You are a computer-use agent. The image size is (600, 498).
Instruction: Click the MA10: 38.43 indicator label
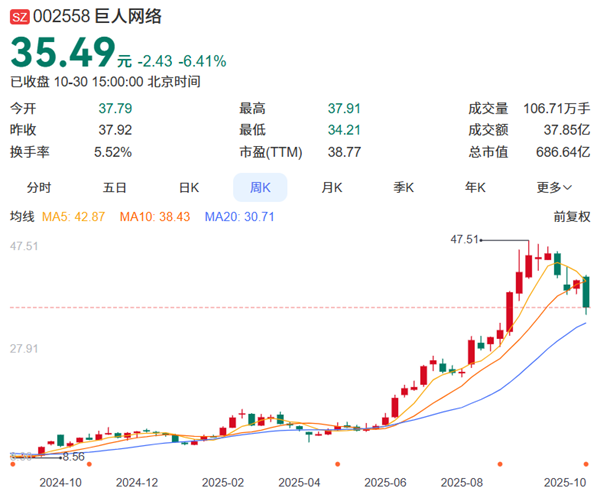(155, 217)
